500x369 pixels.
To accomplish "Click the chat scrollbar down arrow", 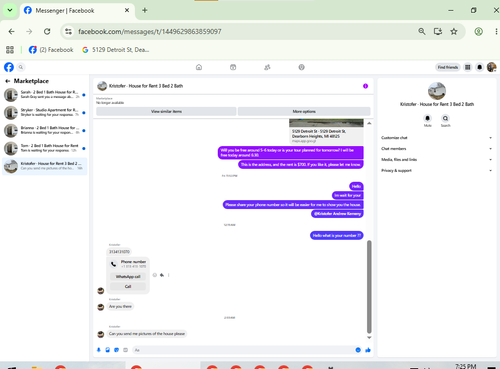I will click(369, 338).
